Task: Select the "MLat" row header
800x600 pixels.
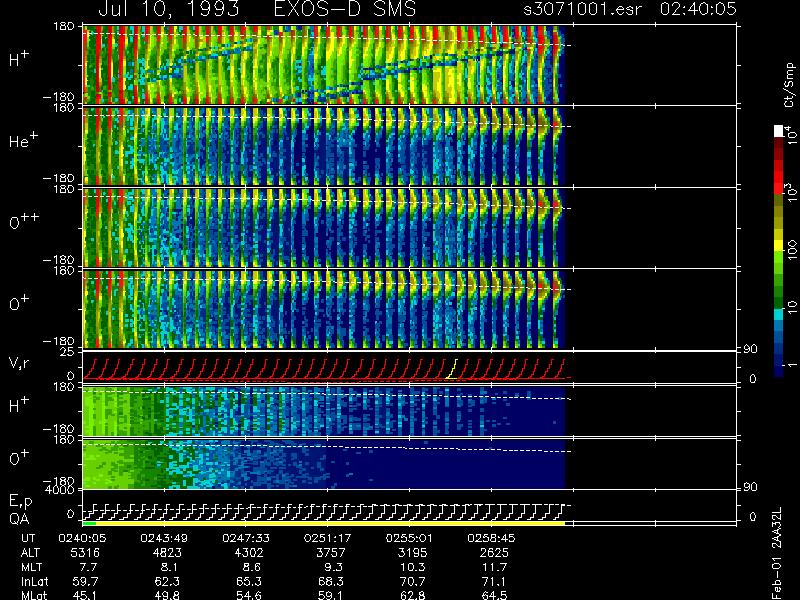Action: tap(34, 595)
